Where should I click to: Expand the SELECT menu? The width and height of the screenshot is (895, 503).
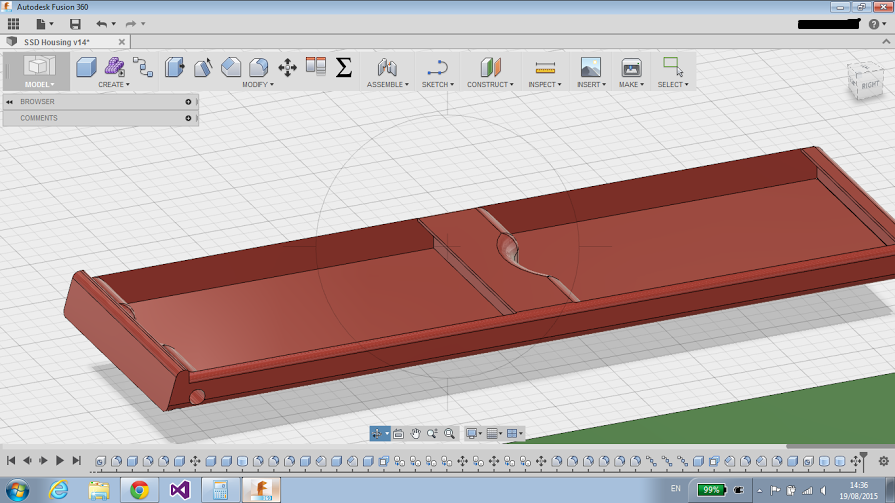pos(673,84)
